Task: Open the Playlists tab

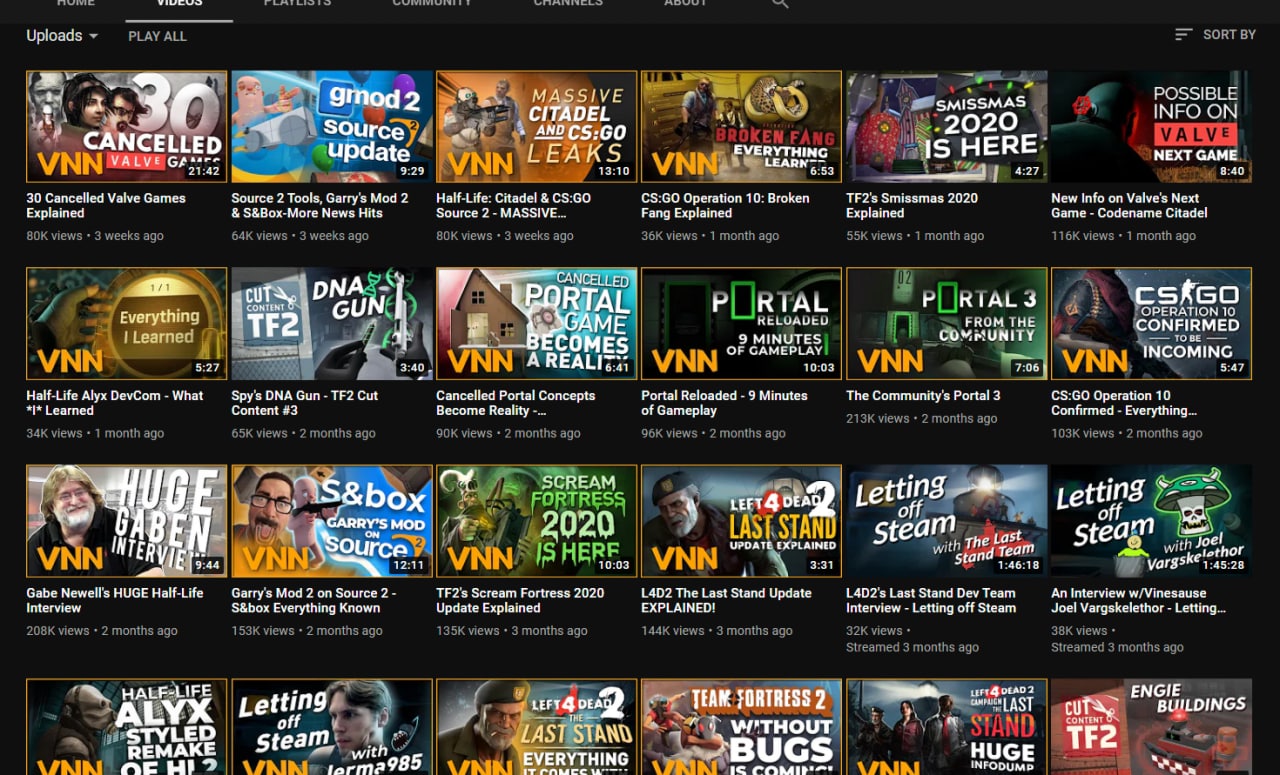Action: (297, 4)
